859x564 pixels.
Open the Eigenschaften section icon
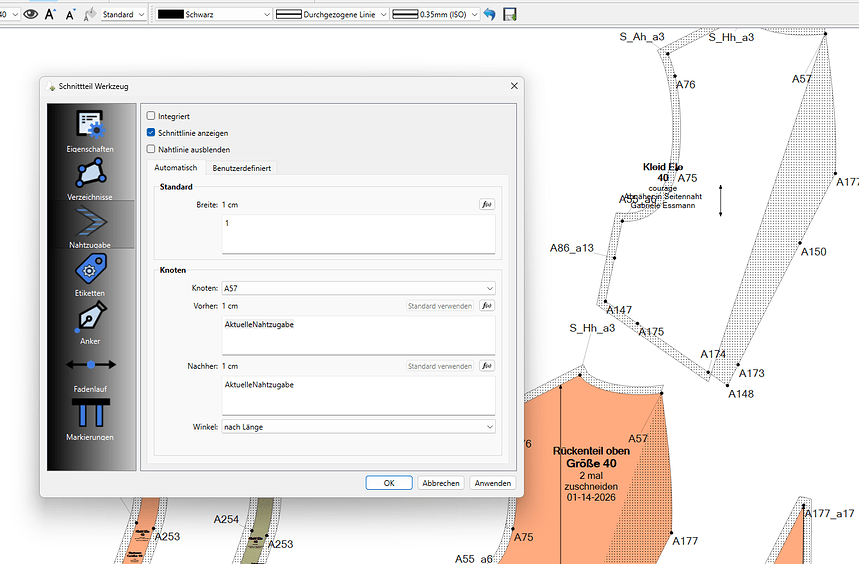tap(90, 126)
